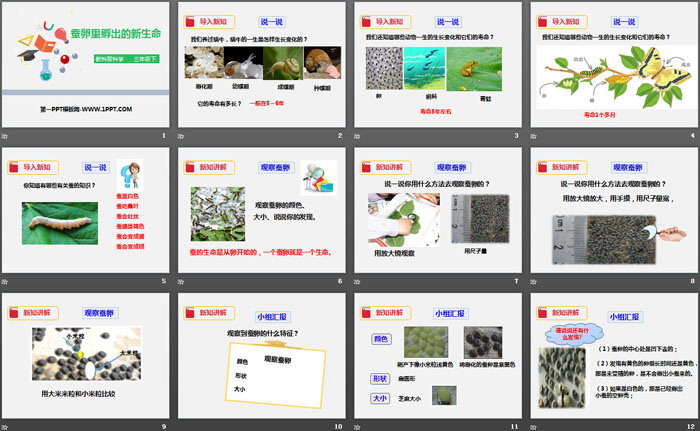Click the animation star icon under slide 9
Screen dimensions: 700x431
(x=5, y=427)
